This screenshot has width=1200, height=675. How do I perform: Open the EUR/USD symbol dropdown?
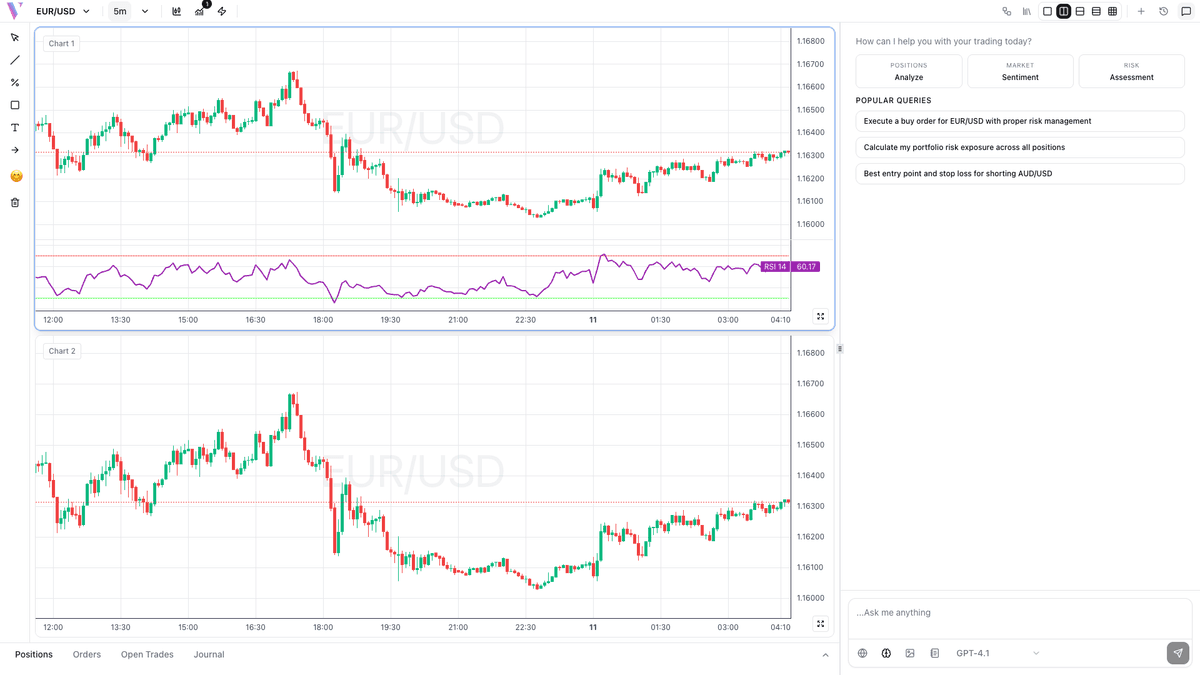60,11
